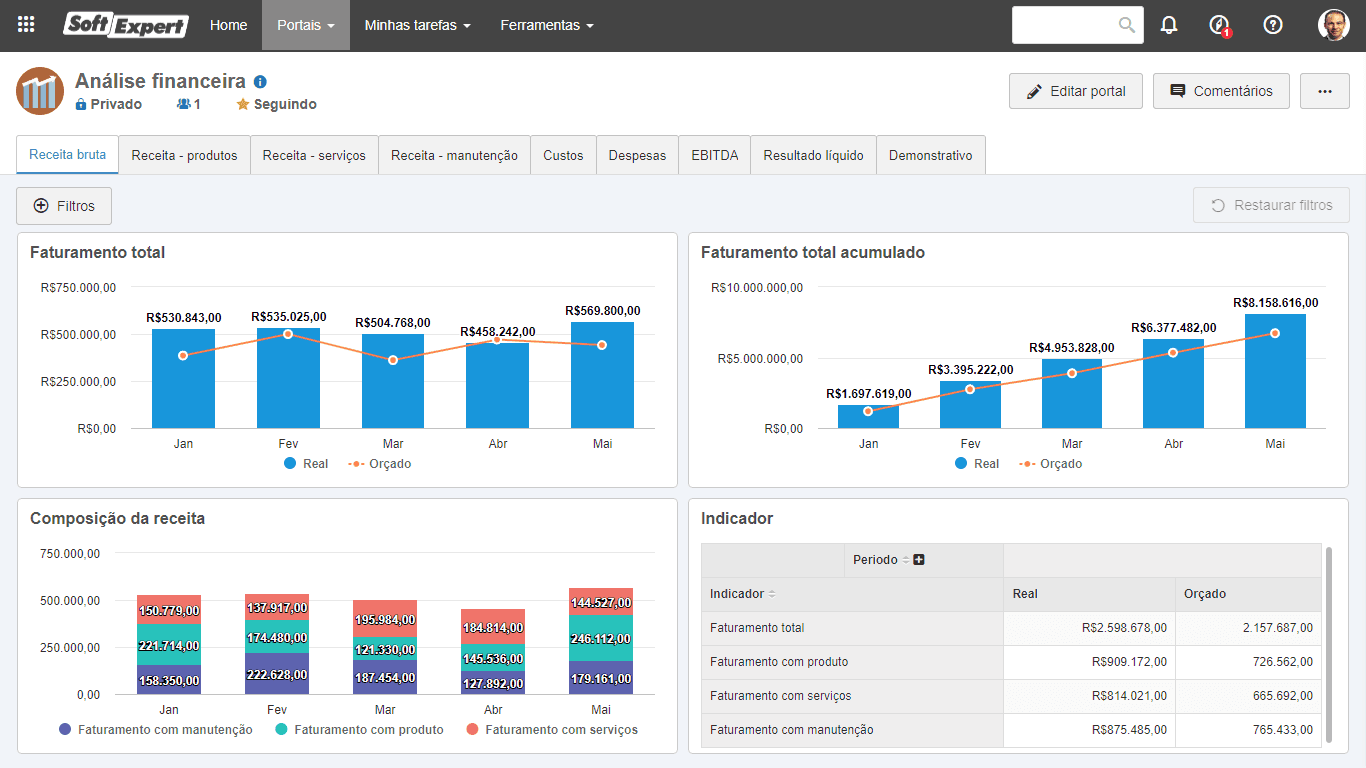The height and width of the screenshot is (768, 1366).
Task: Click the Filtros button
Action: pyautogui.click(x=64, y=206)
